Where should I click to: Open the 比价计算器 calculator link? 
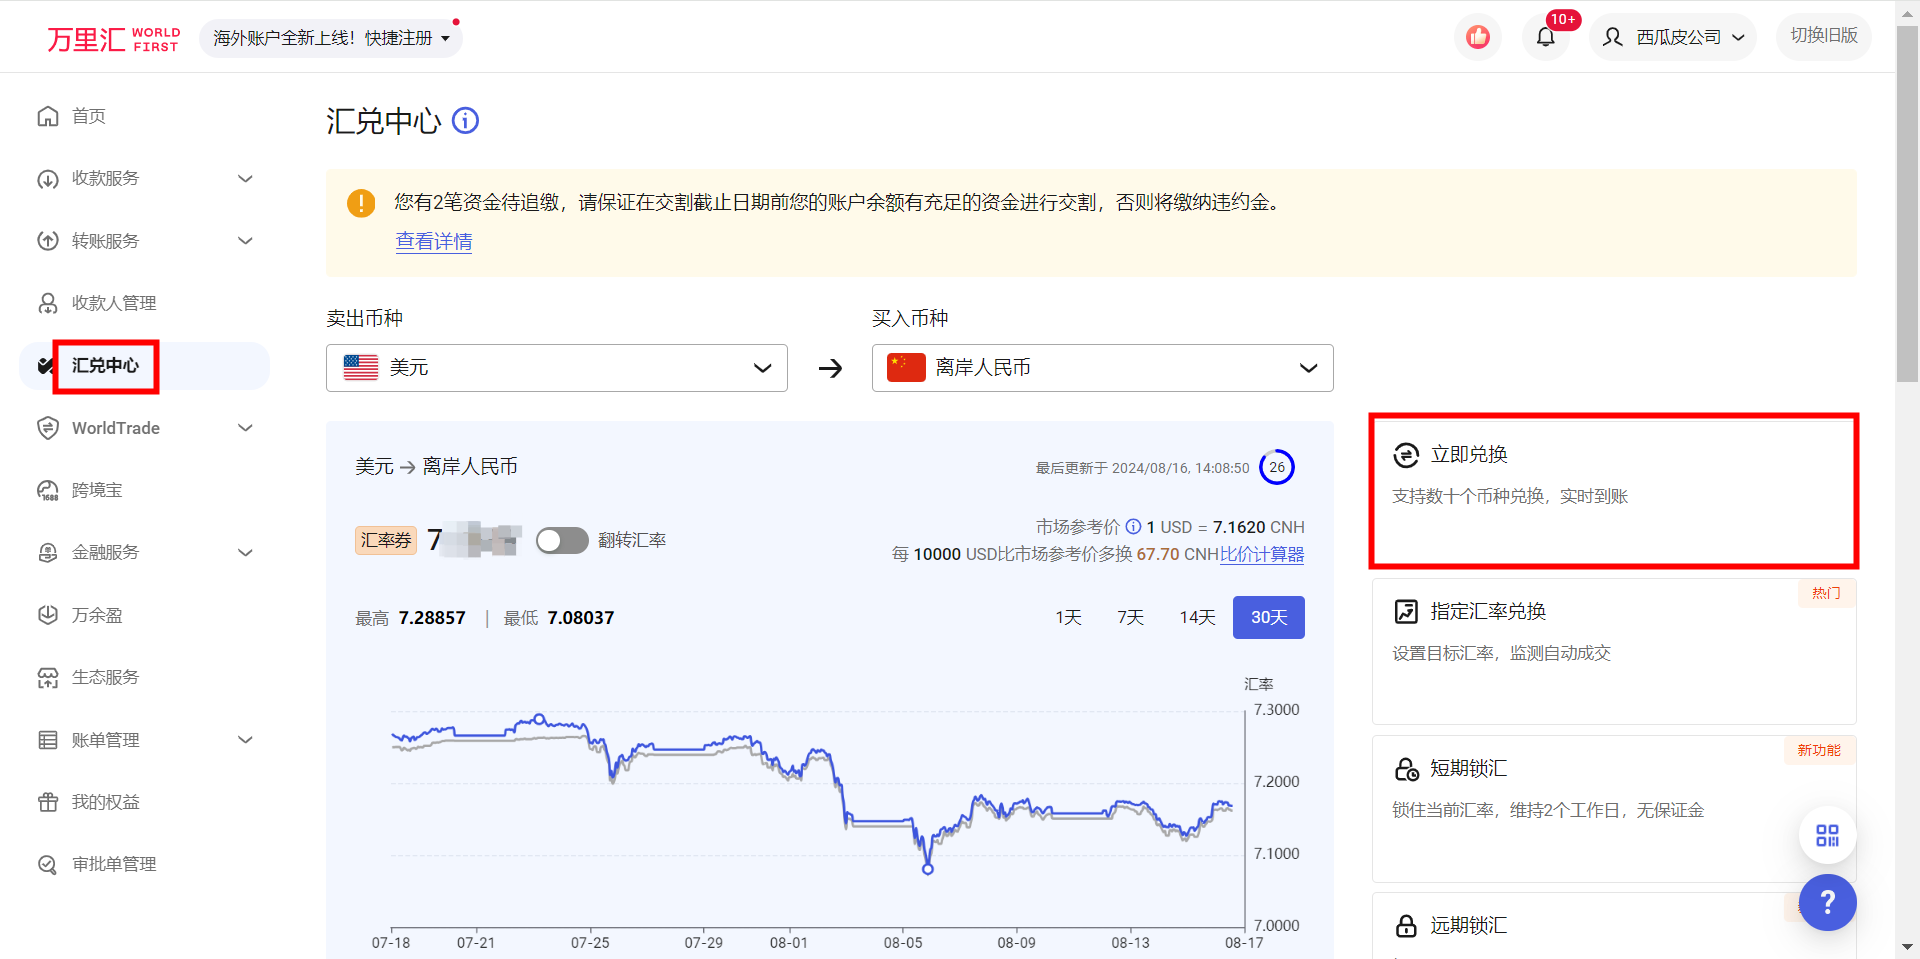pyautogui.click(x=1262, y=554)
